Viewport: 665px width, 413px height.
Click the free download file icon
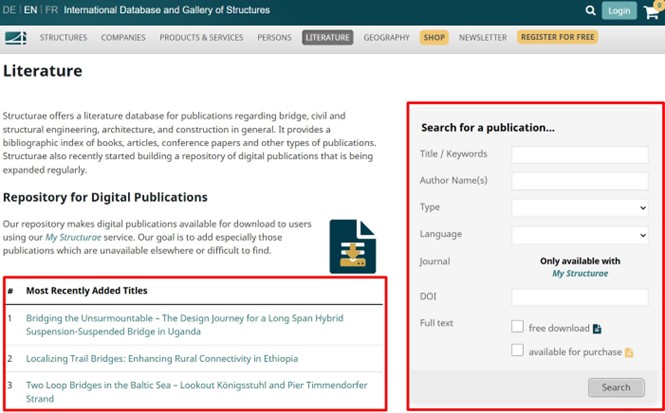(597, 328)
